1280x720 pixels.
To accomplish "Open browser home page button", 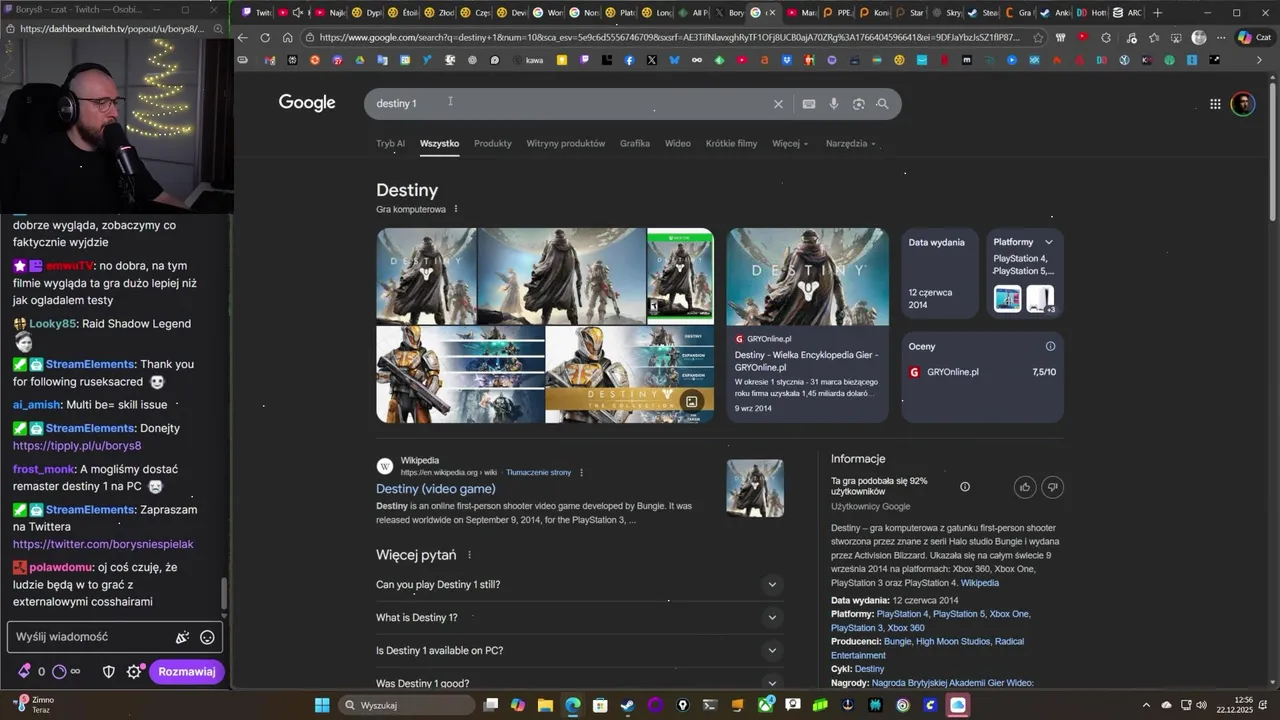I will tap(287, 38).
